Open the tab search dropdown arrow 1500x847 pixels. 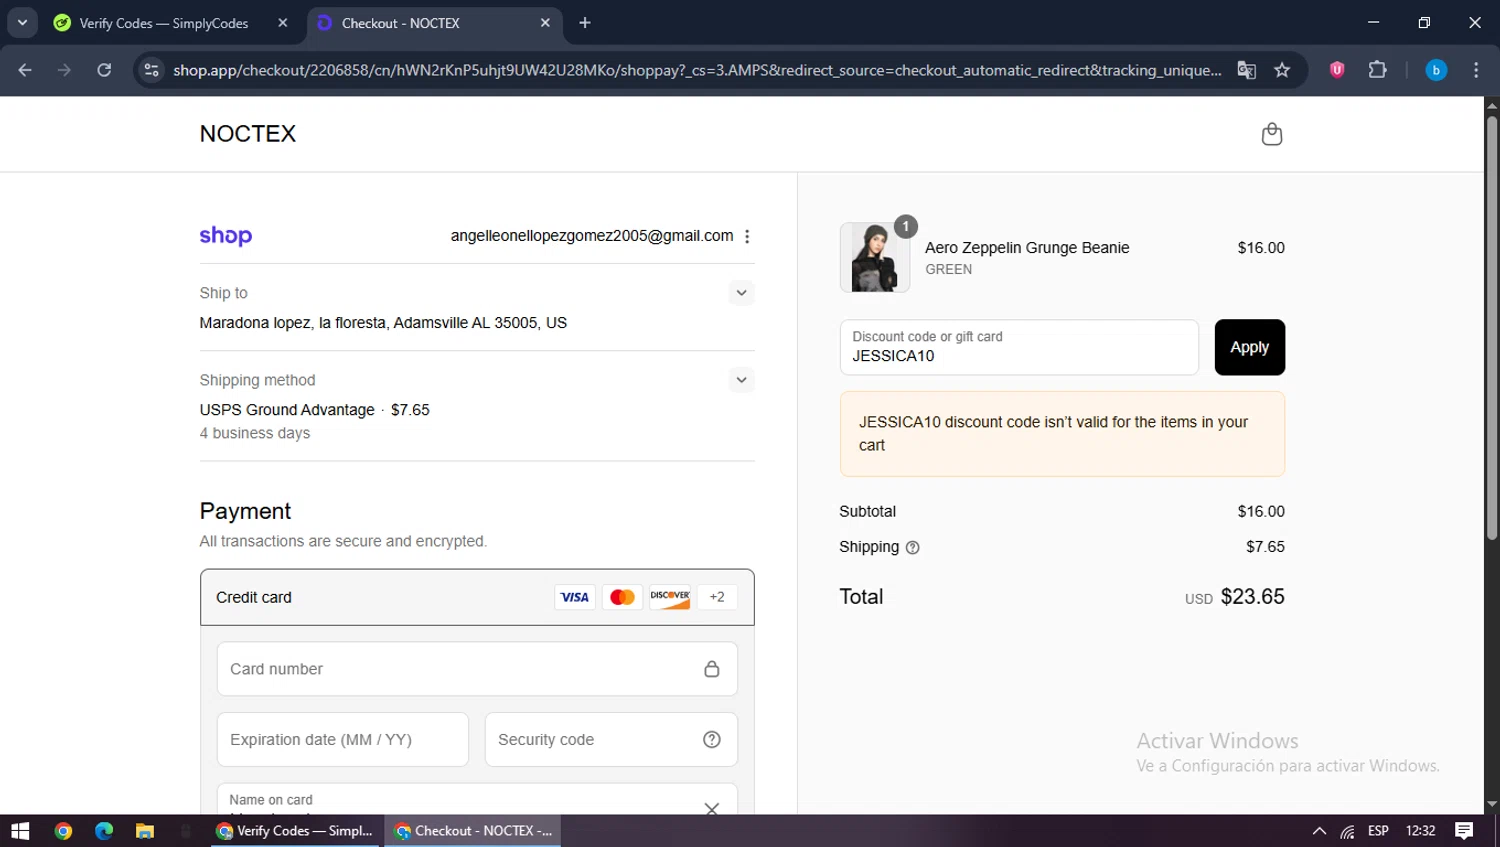coord(22,22)
